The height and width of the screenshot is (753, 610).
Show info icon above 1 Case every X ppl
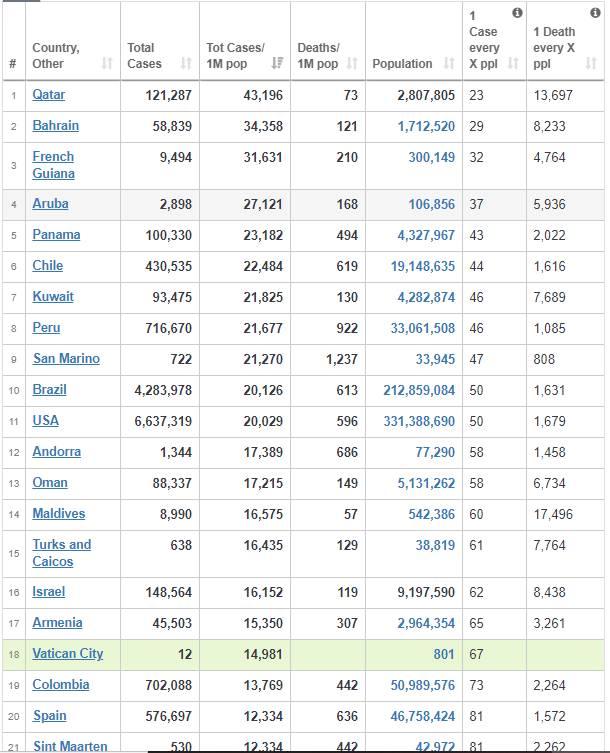(x=516, y=13)
